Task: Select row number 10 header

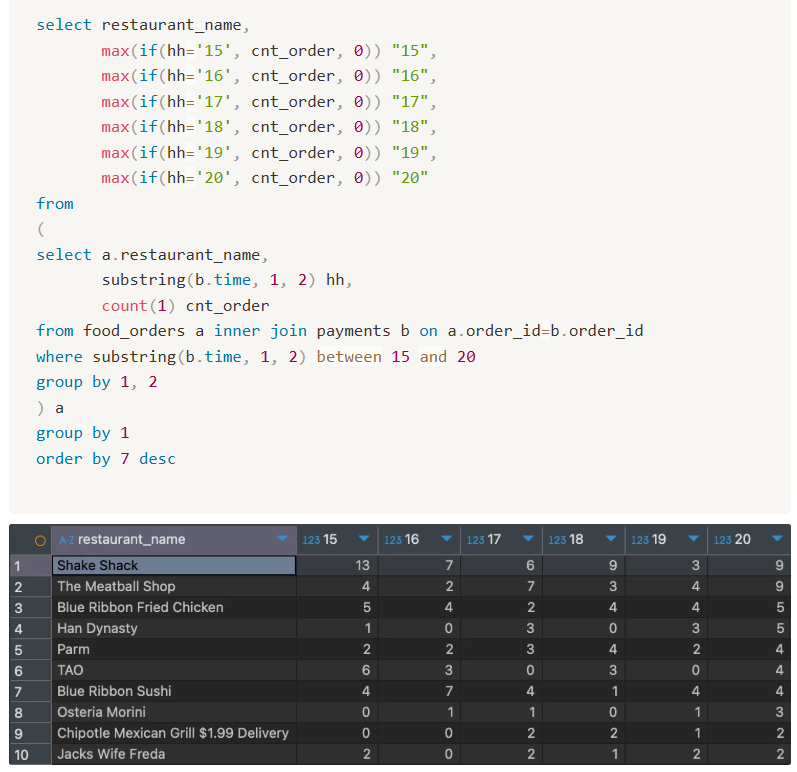Action: pyautogui.click(x=30, y=754)
